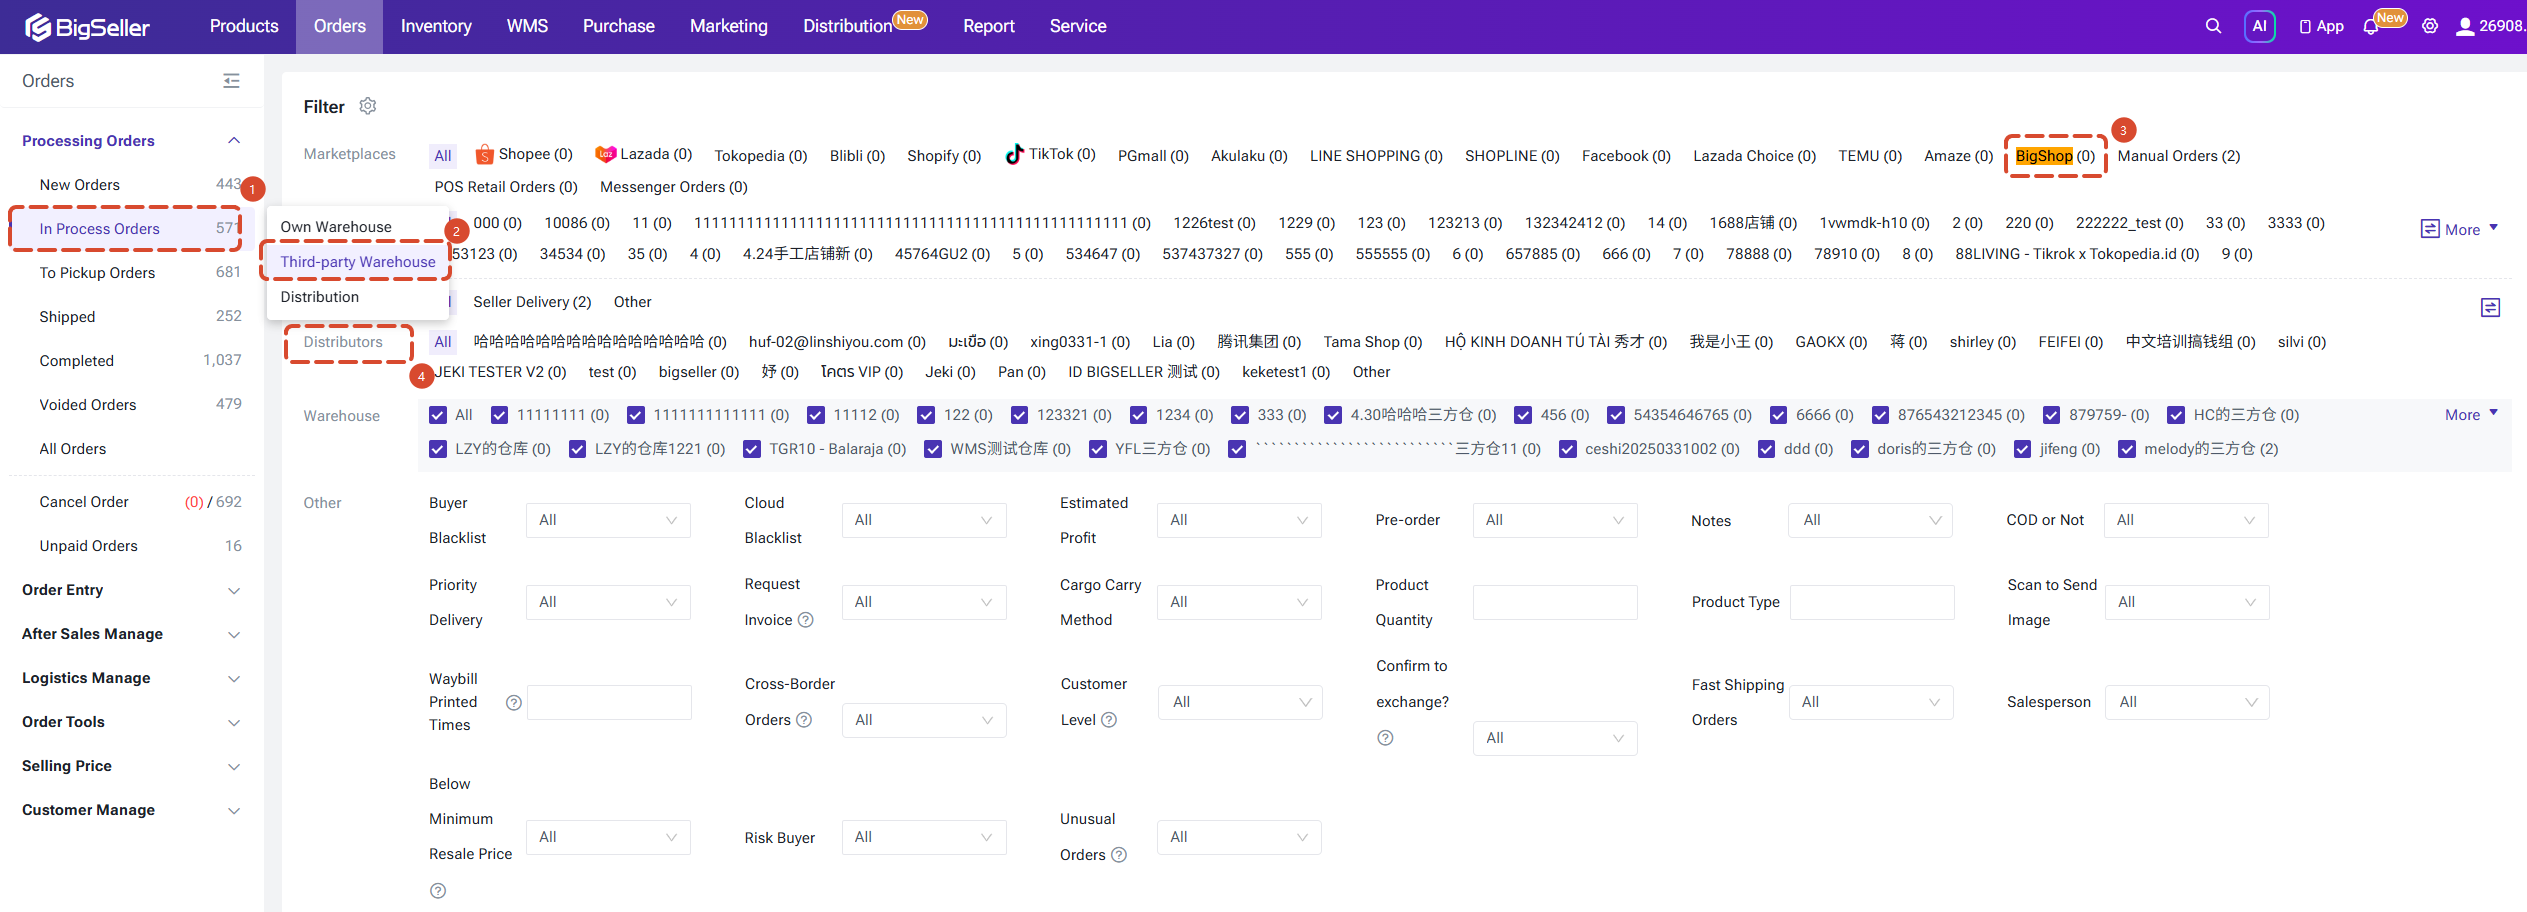Open the AI assistant icon
2527x912 pixels.
point(2260,26)
